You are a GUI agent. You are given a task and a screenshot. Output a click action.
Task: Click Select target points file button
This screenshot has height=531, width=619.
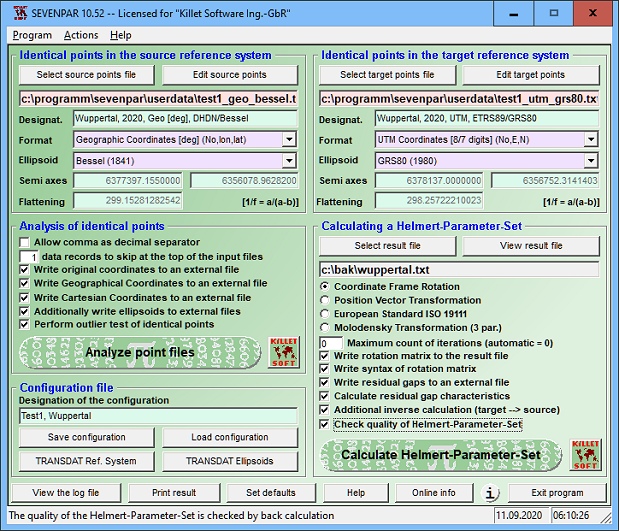387,75
